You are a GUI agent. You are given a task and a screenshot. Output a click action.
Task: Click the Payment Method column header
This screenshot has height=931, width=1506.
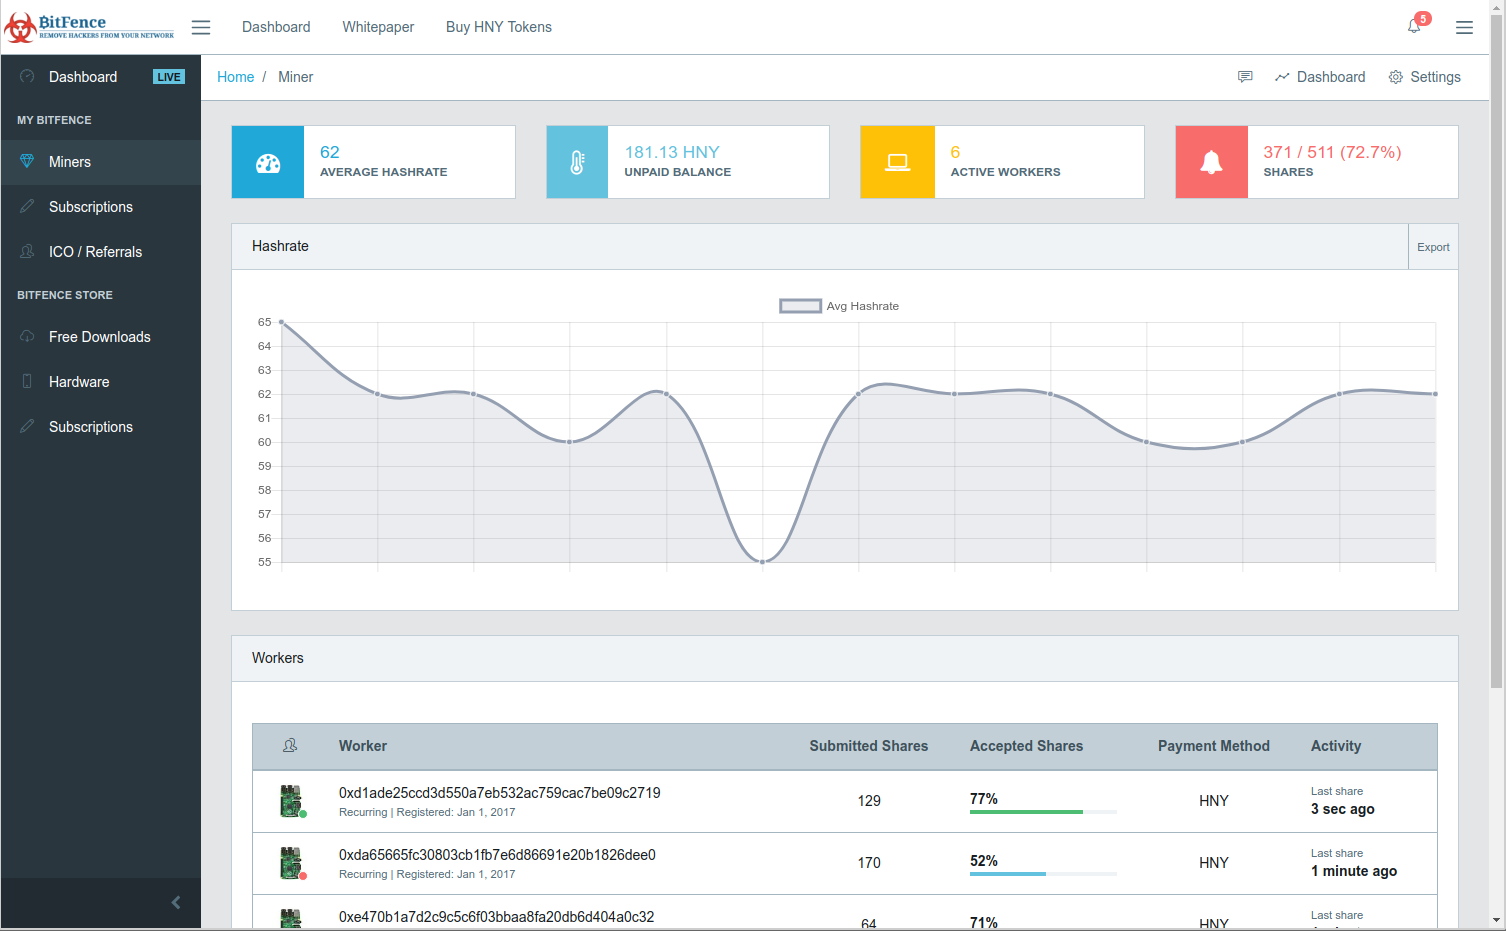point(1213,746)
